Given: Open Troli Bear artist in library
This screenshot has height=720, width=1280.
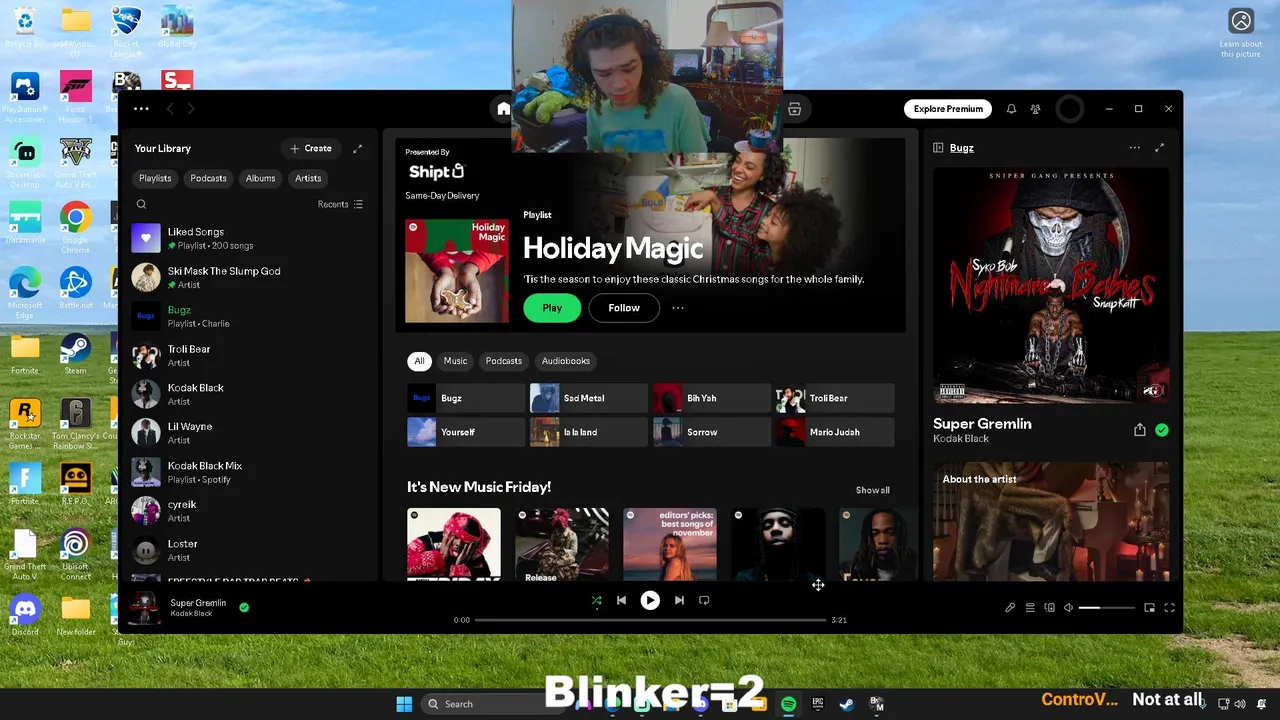Looking at the screenshot, I should tap(249, 355).
